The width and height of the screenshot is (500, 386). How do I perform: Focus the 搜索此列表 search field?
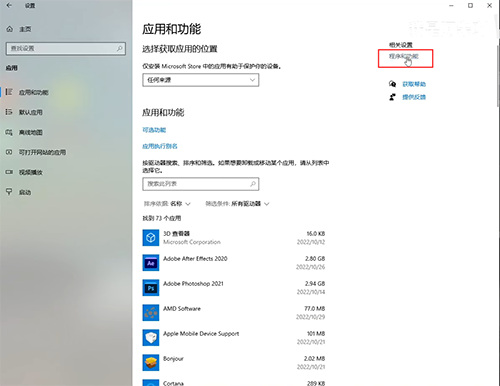click(x=201, y=184)
